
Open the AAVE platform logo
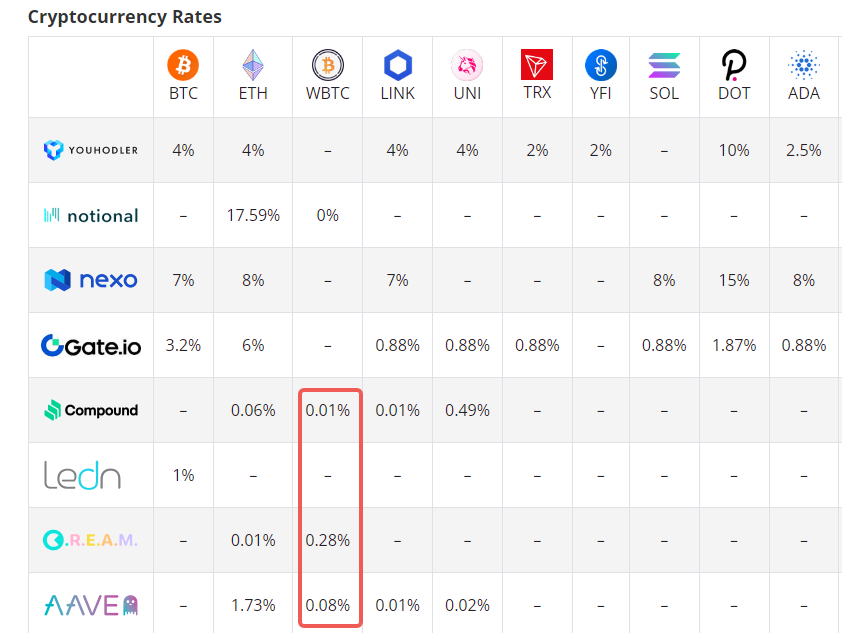click(91, 604)
